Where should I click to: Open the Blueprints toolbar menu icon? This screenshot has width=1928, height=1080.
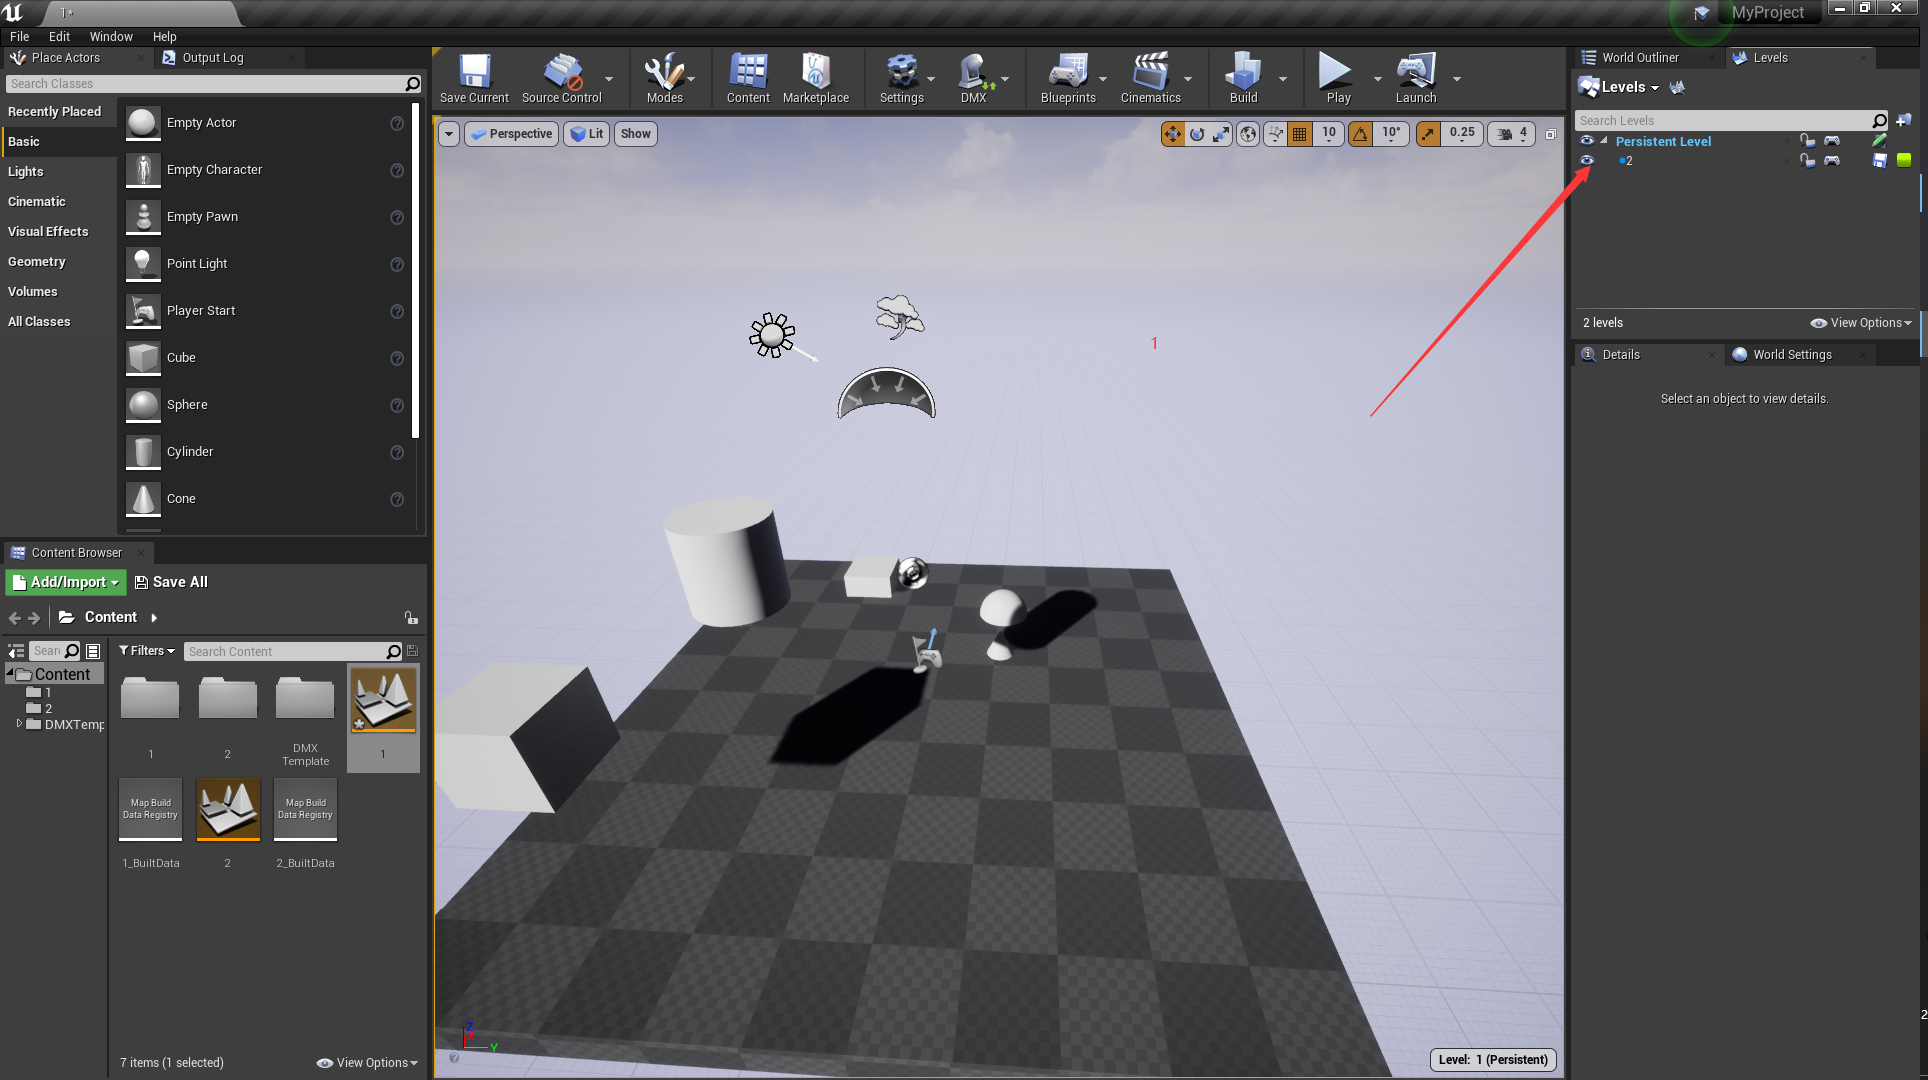1069,78
